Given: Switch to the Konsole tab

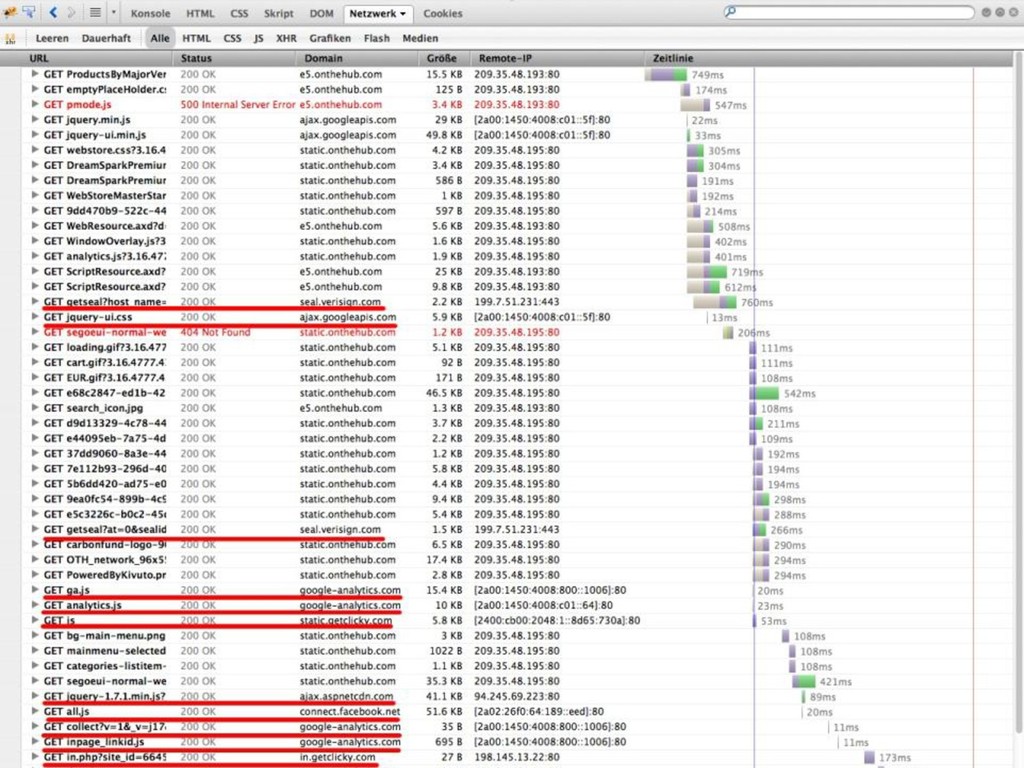Looking at the screenshot, I should pyautogui.click(x=150, y=13).
